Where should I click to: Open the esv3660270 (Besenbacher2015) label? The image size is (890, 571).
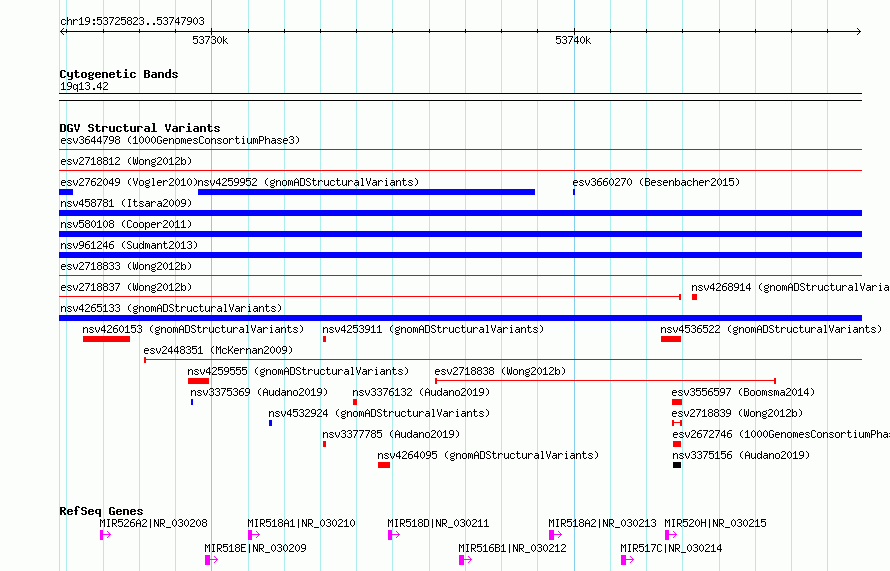656,182
